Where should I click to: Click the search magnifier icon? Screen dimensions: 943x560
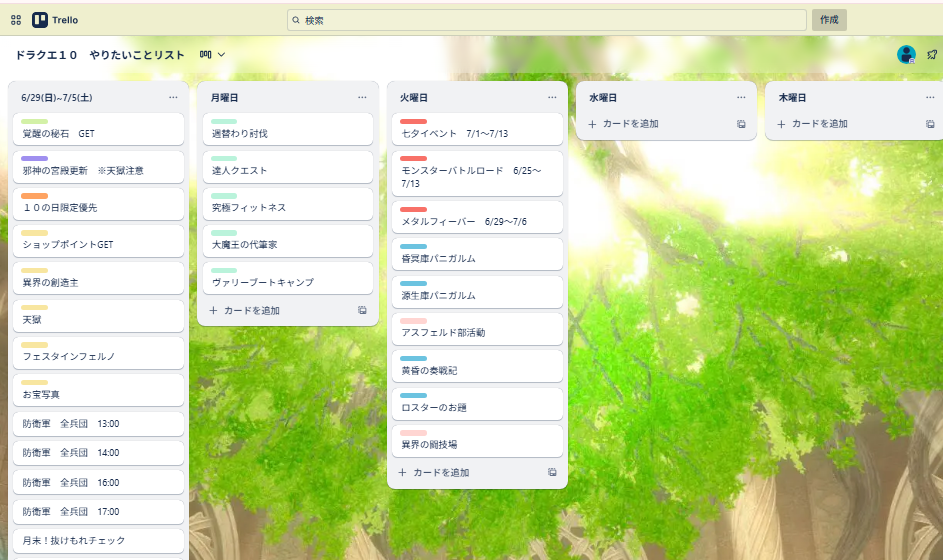pos(296,20)
